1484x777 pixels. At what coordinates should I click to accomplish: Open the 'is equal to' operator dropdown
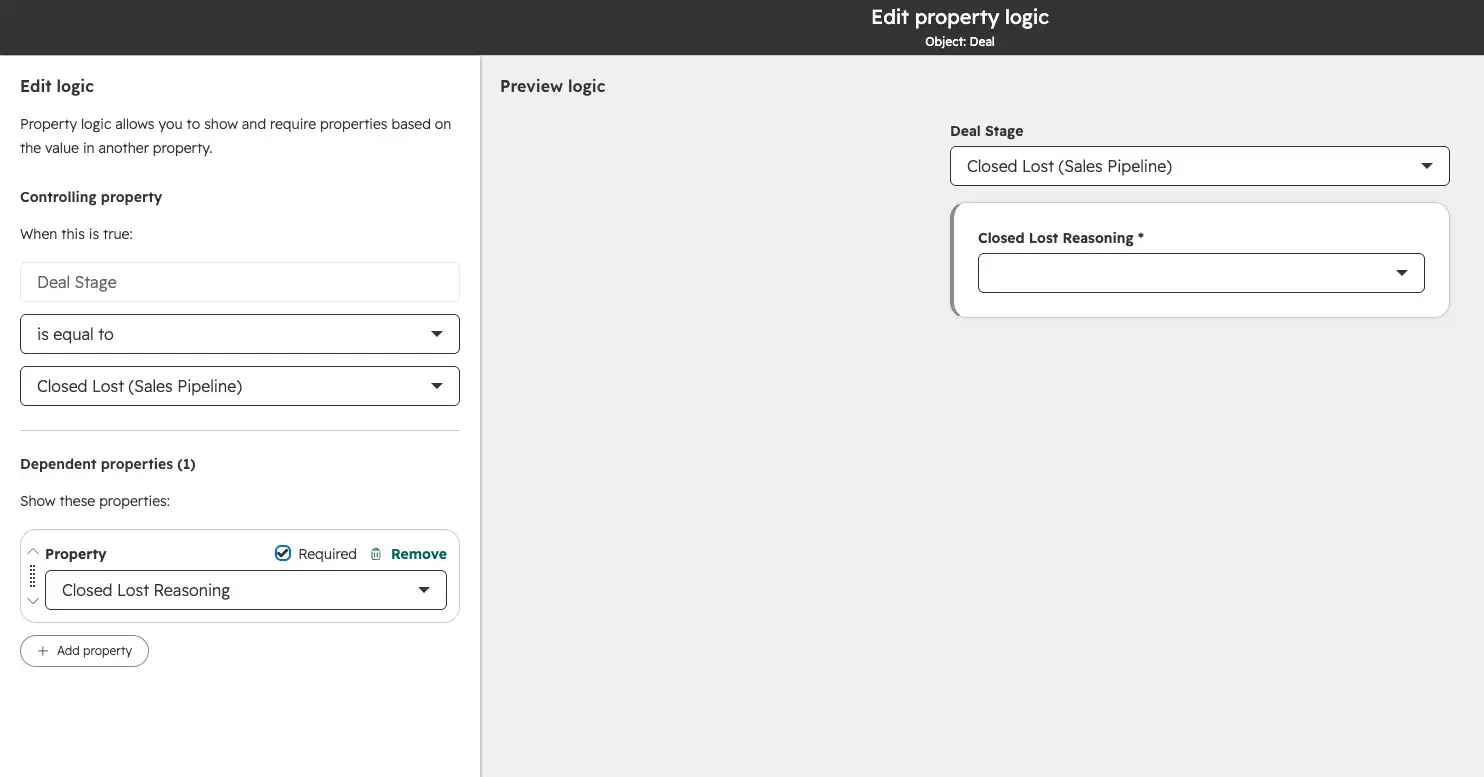[240, 334]
